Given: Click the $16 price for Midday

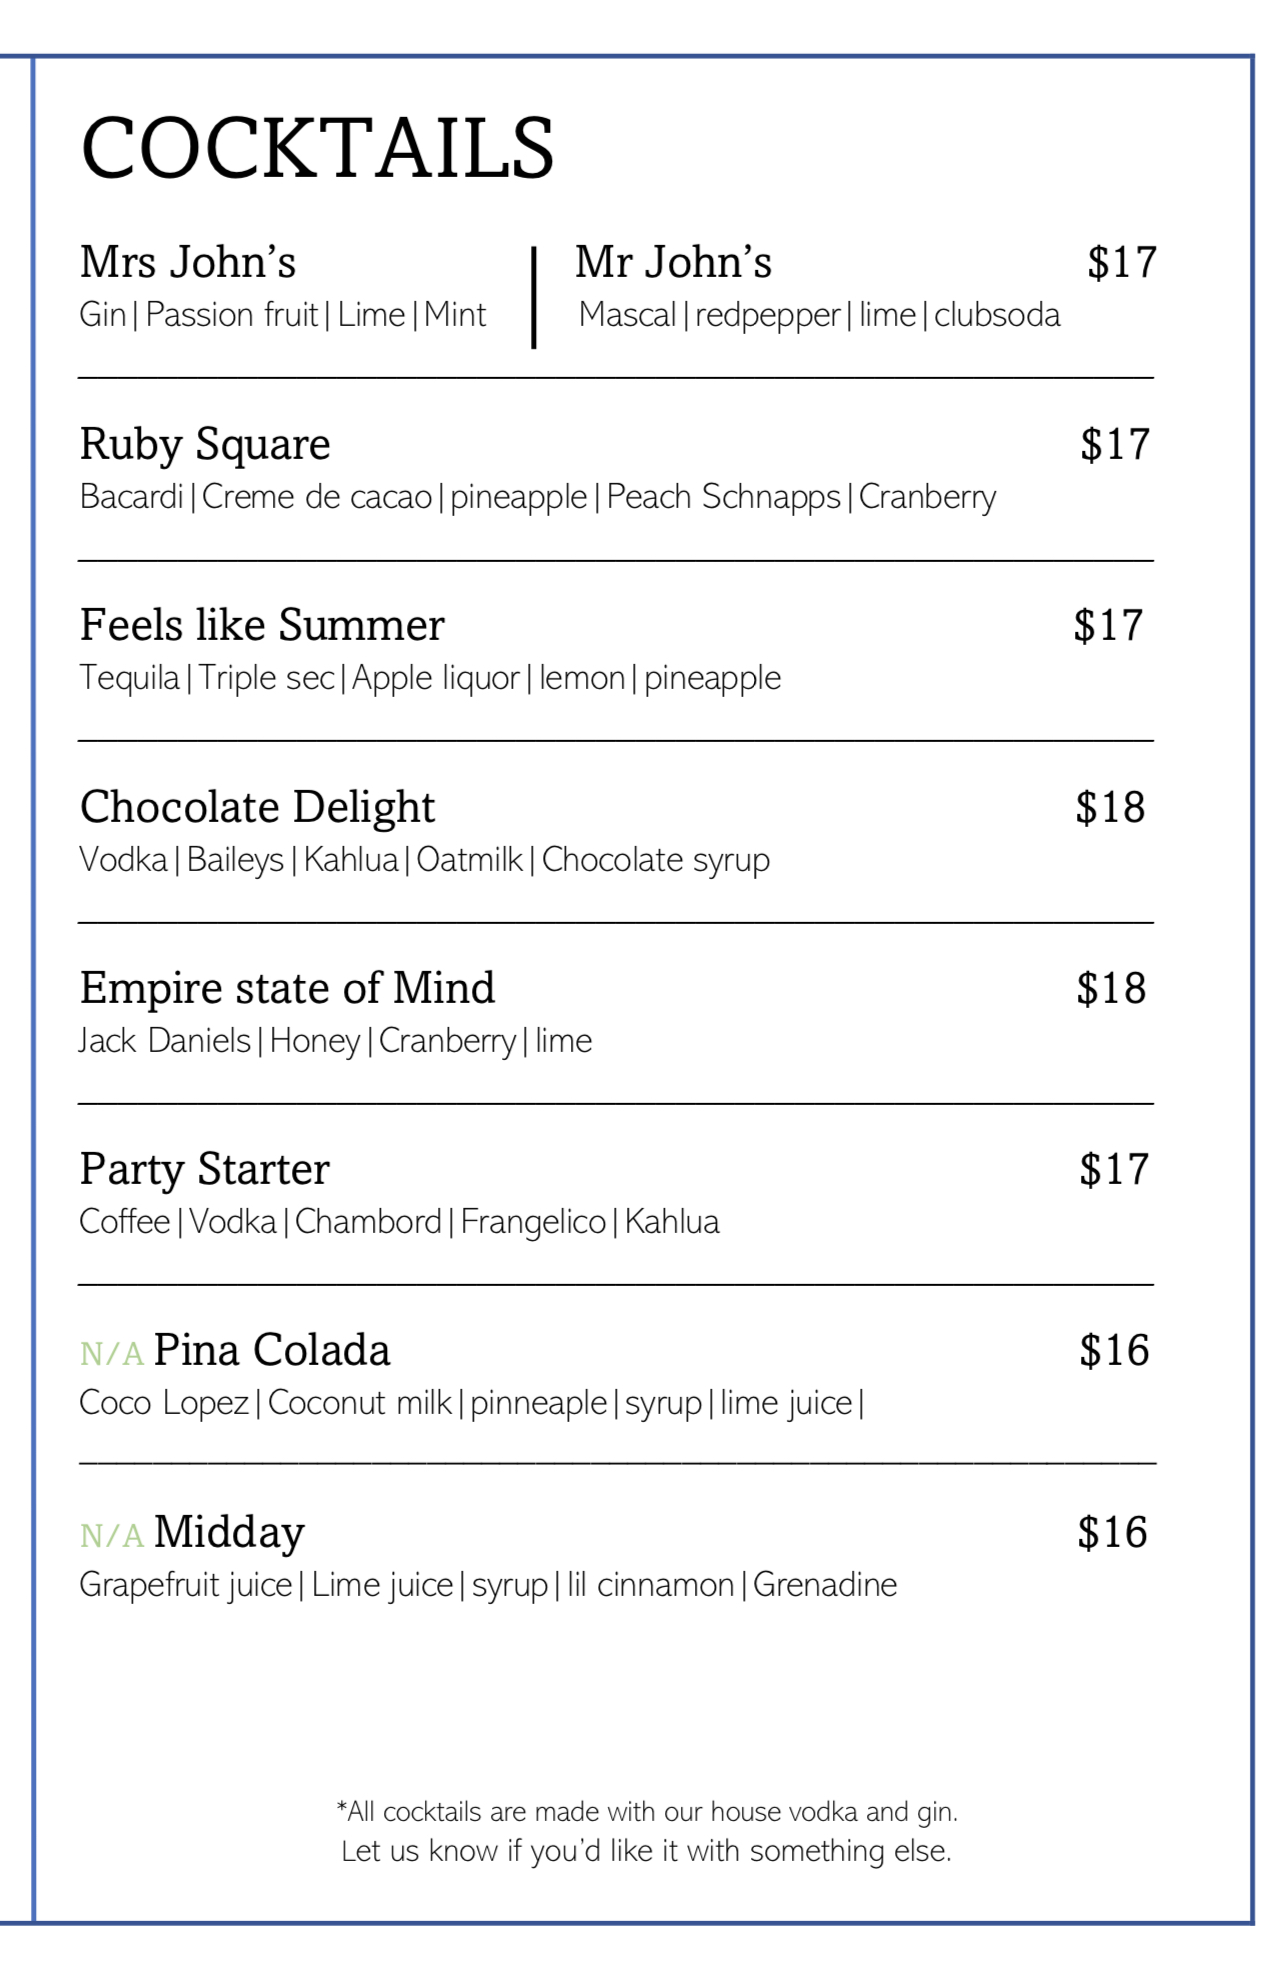Looking at the screenshot, I should tap(1112, 1532).
